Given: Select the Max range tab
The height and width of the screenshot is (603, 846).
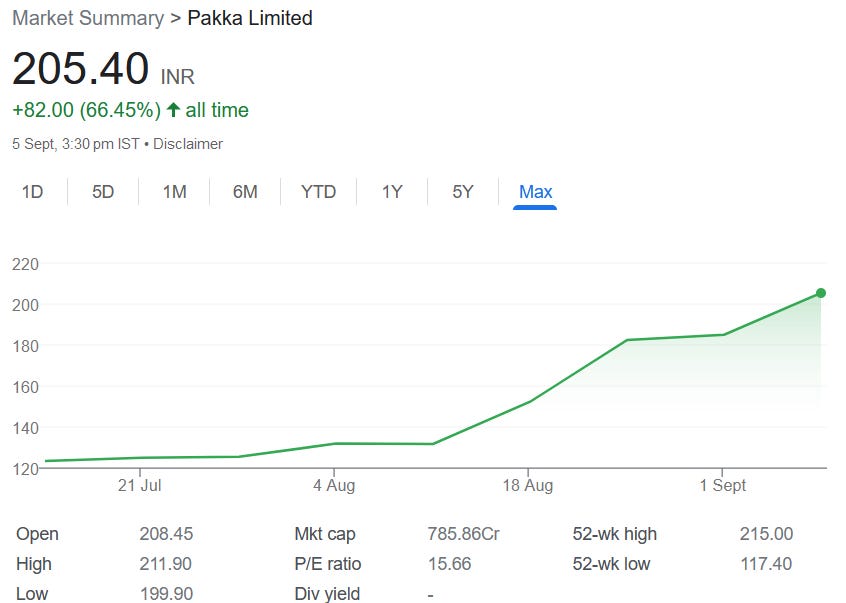Looking at the screenshot, I should 535,191.
